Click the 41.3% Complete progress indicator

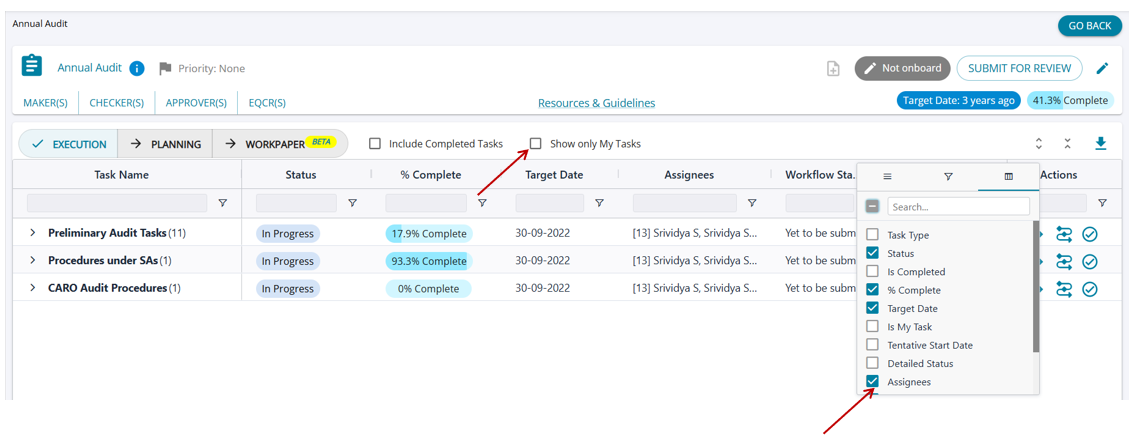click(1070, 100)
